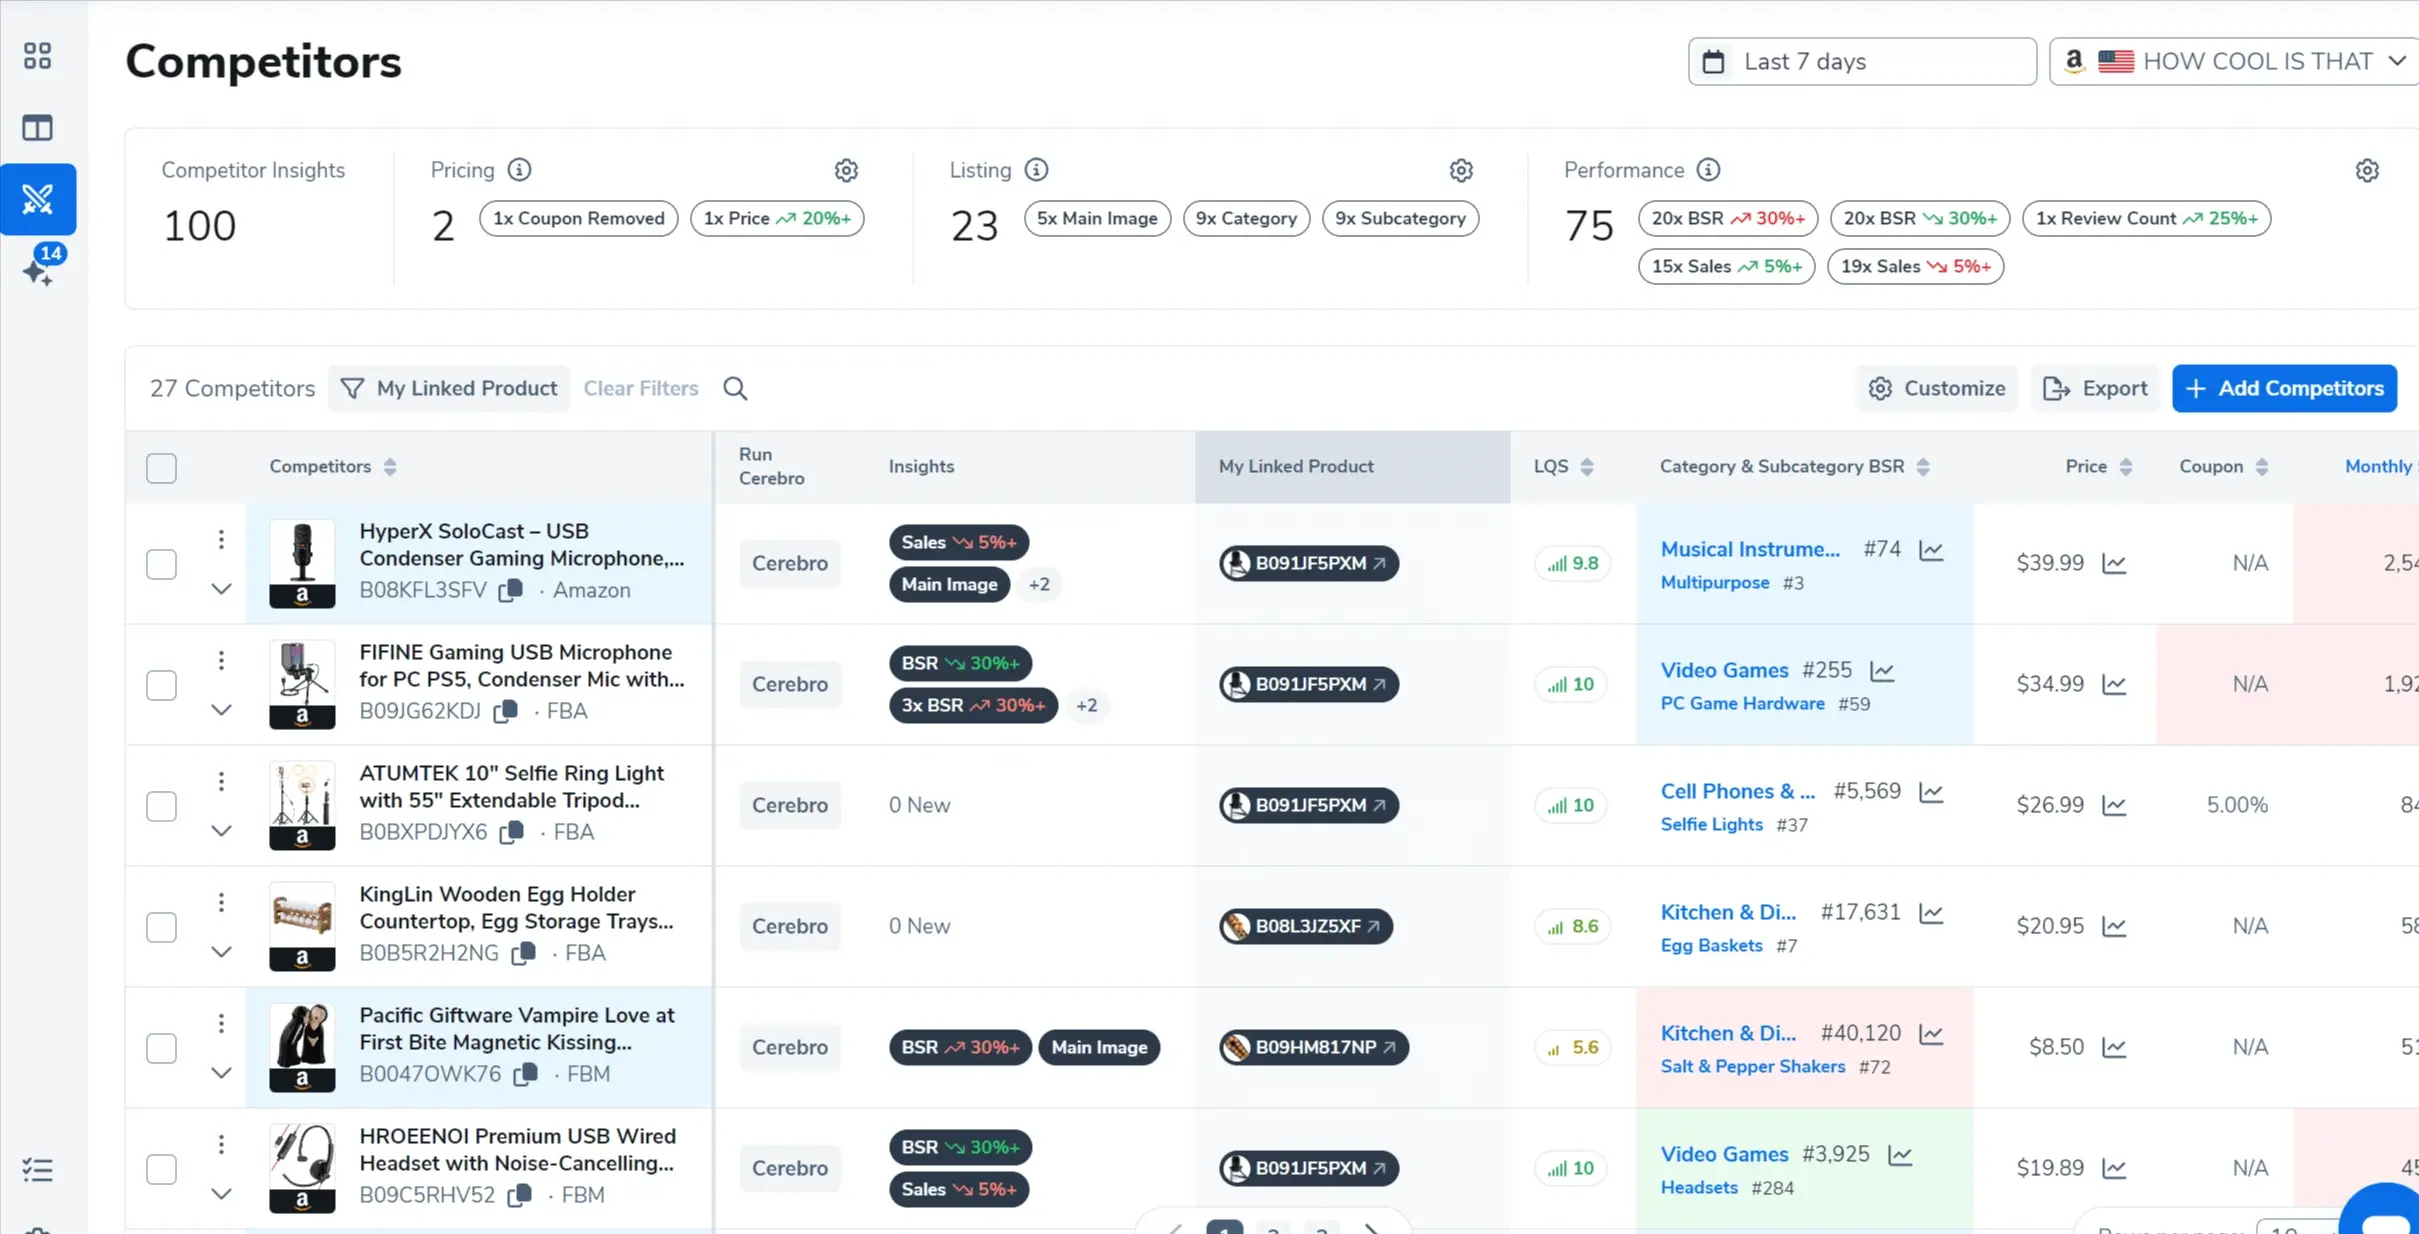Open the checklist icon at sidebar bottom
This screenshot has width=2419, height=1234.
[x=39, y=1168]
